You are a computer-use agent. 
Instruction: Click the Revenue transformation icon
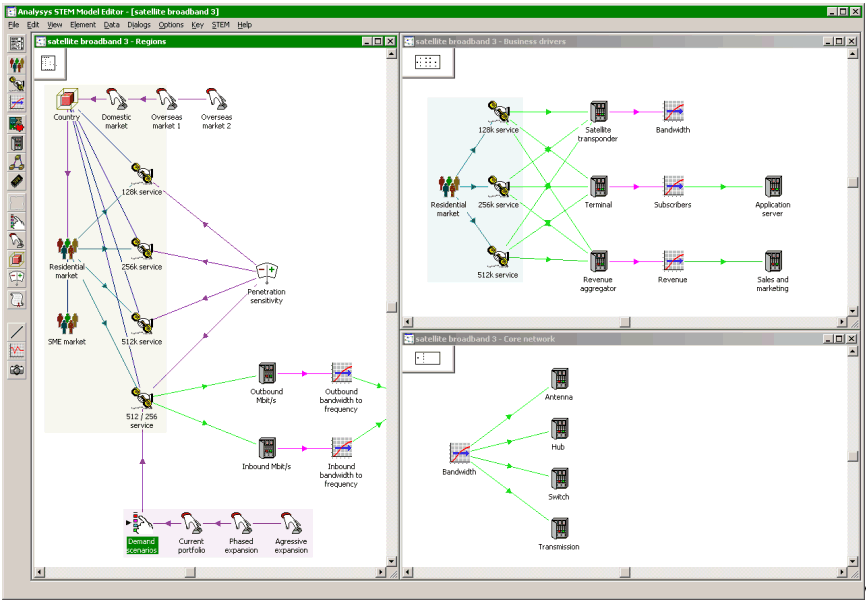click(x=673, y=262)
